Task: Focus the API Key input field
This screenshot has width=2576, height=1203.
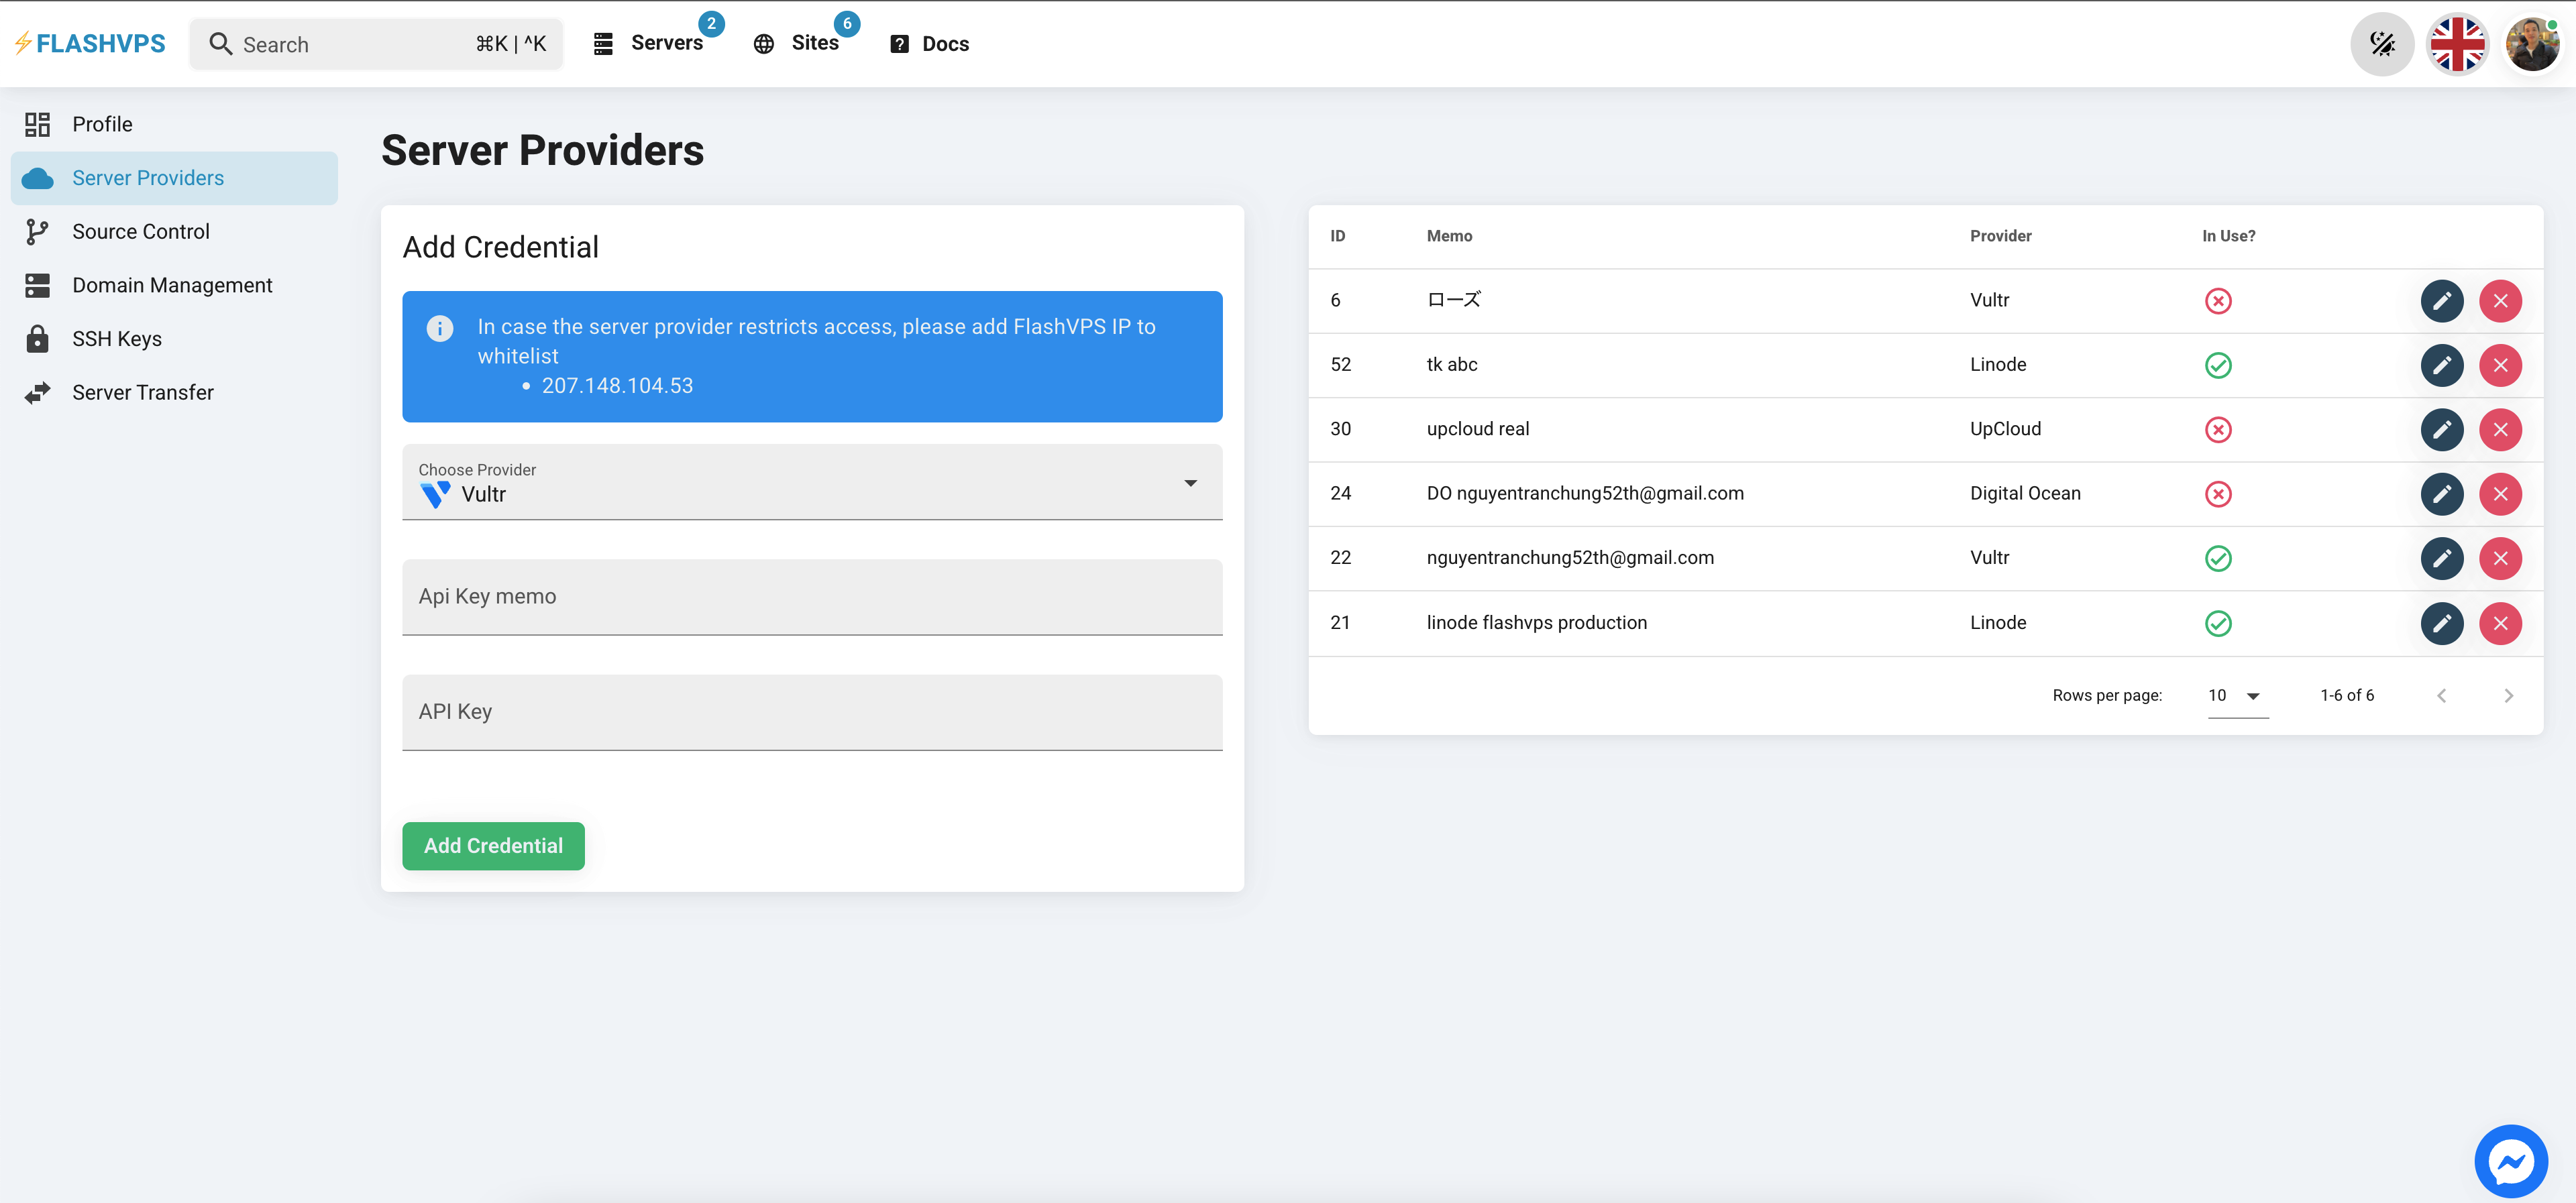Action: pos(812,712)
